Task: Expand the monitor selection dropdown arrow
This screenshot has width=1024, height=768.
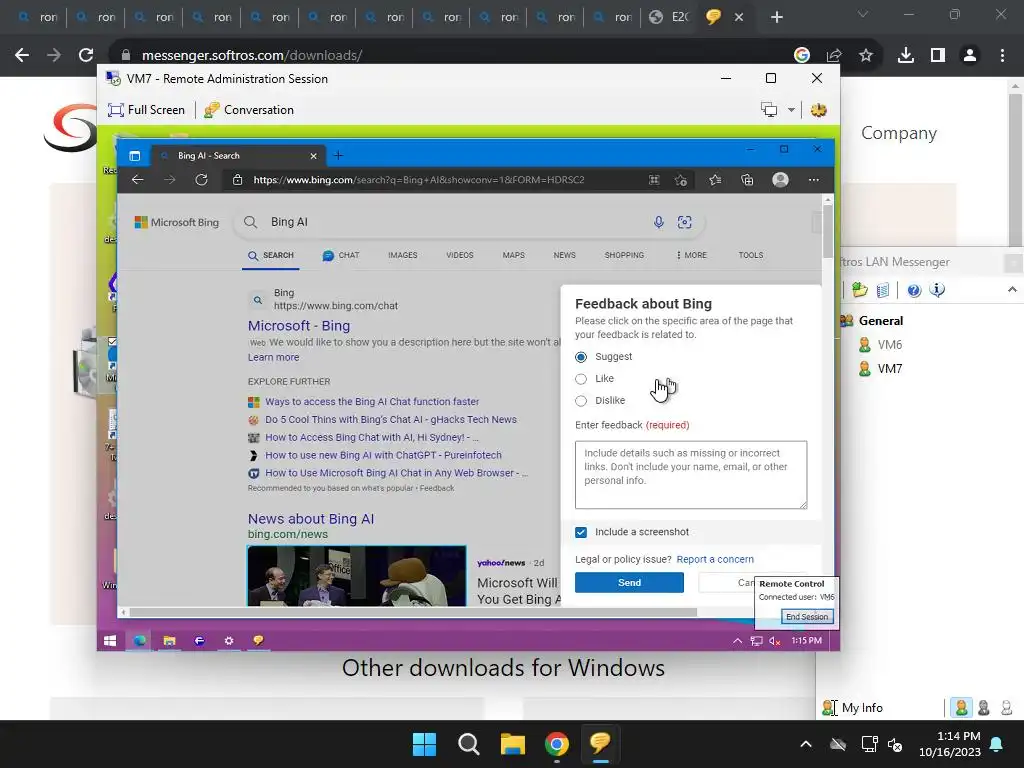Action: point(791,110)
